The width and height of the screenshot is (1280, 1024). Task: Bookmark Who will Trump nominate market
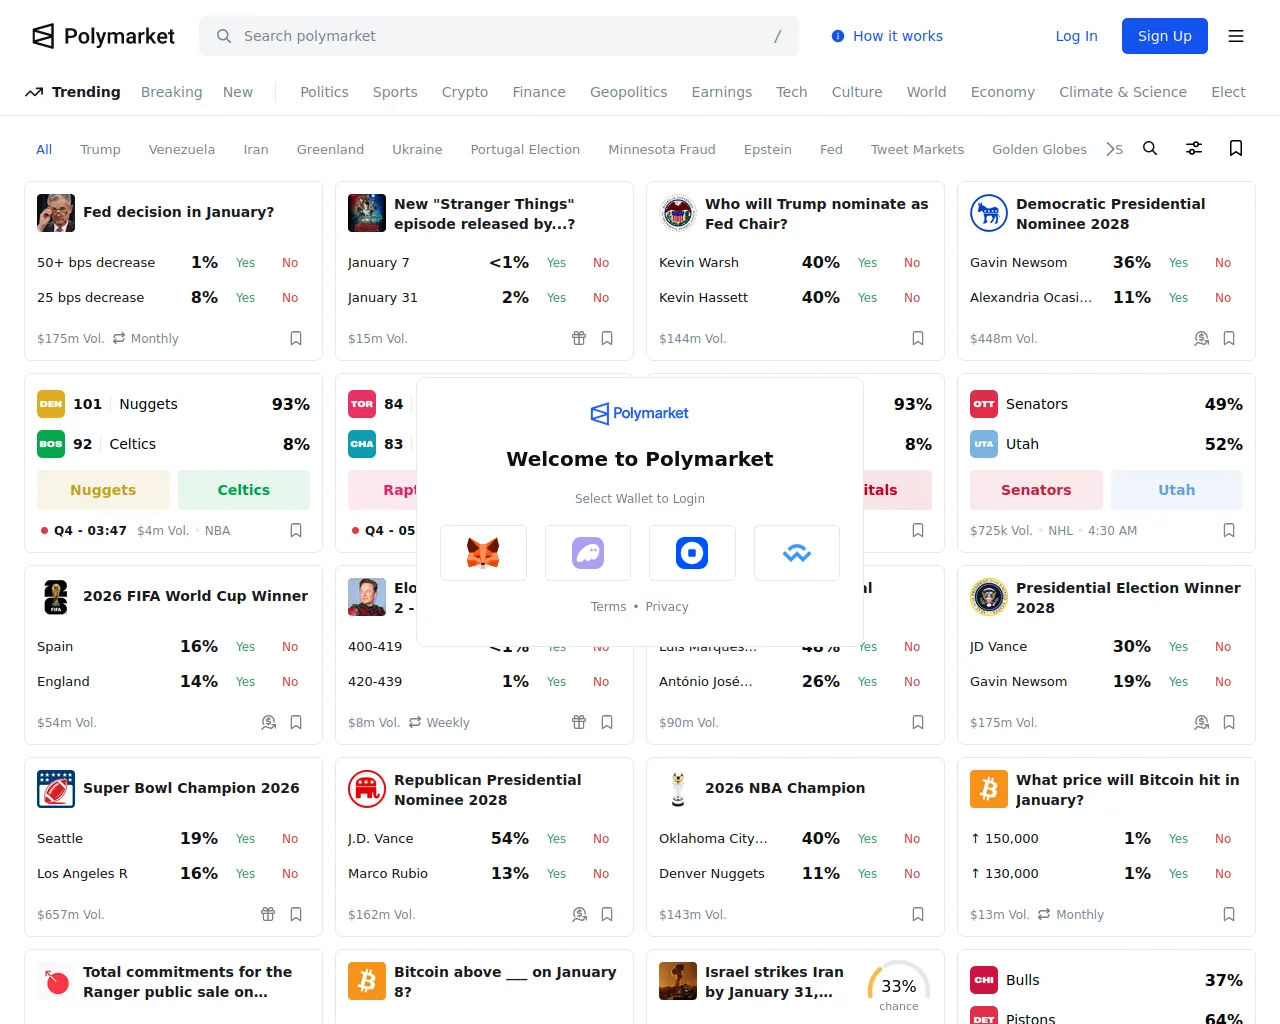coord(918,338)
